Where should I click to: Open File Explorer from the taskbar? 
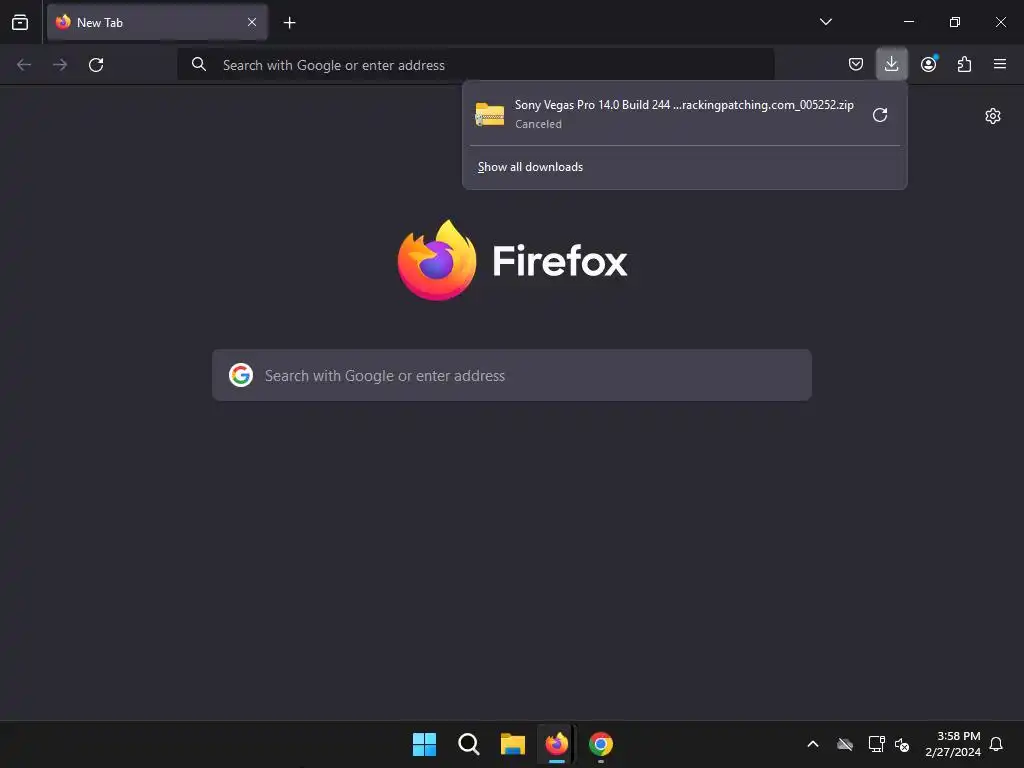click(513, 744)
